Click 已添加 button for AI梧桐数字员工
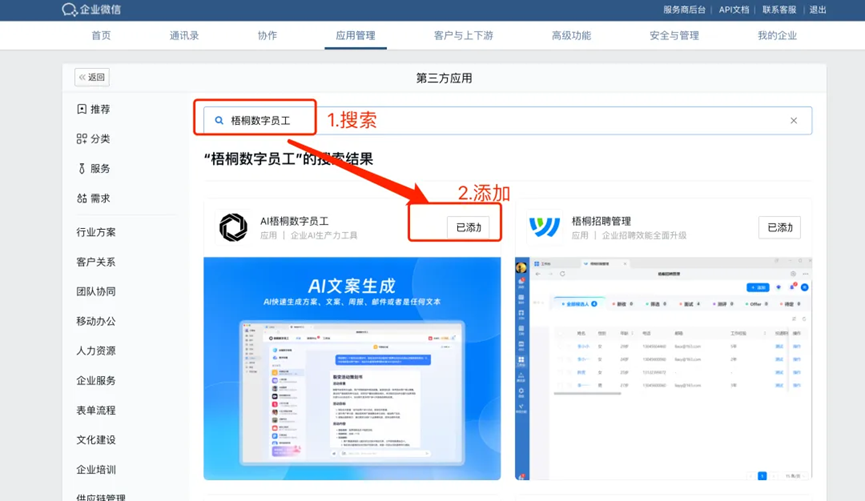 (468, 227)
